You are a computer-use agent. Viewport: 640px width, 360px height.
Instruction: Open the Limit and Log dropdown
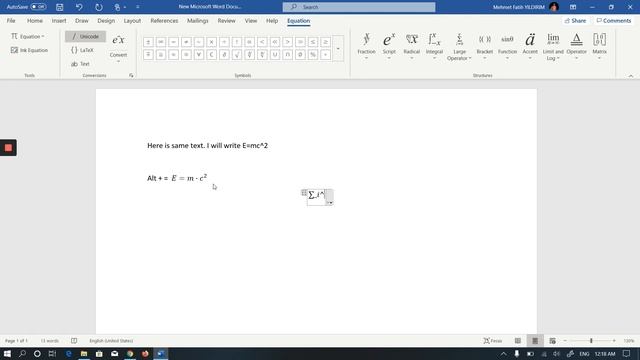coord(553,47)
